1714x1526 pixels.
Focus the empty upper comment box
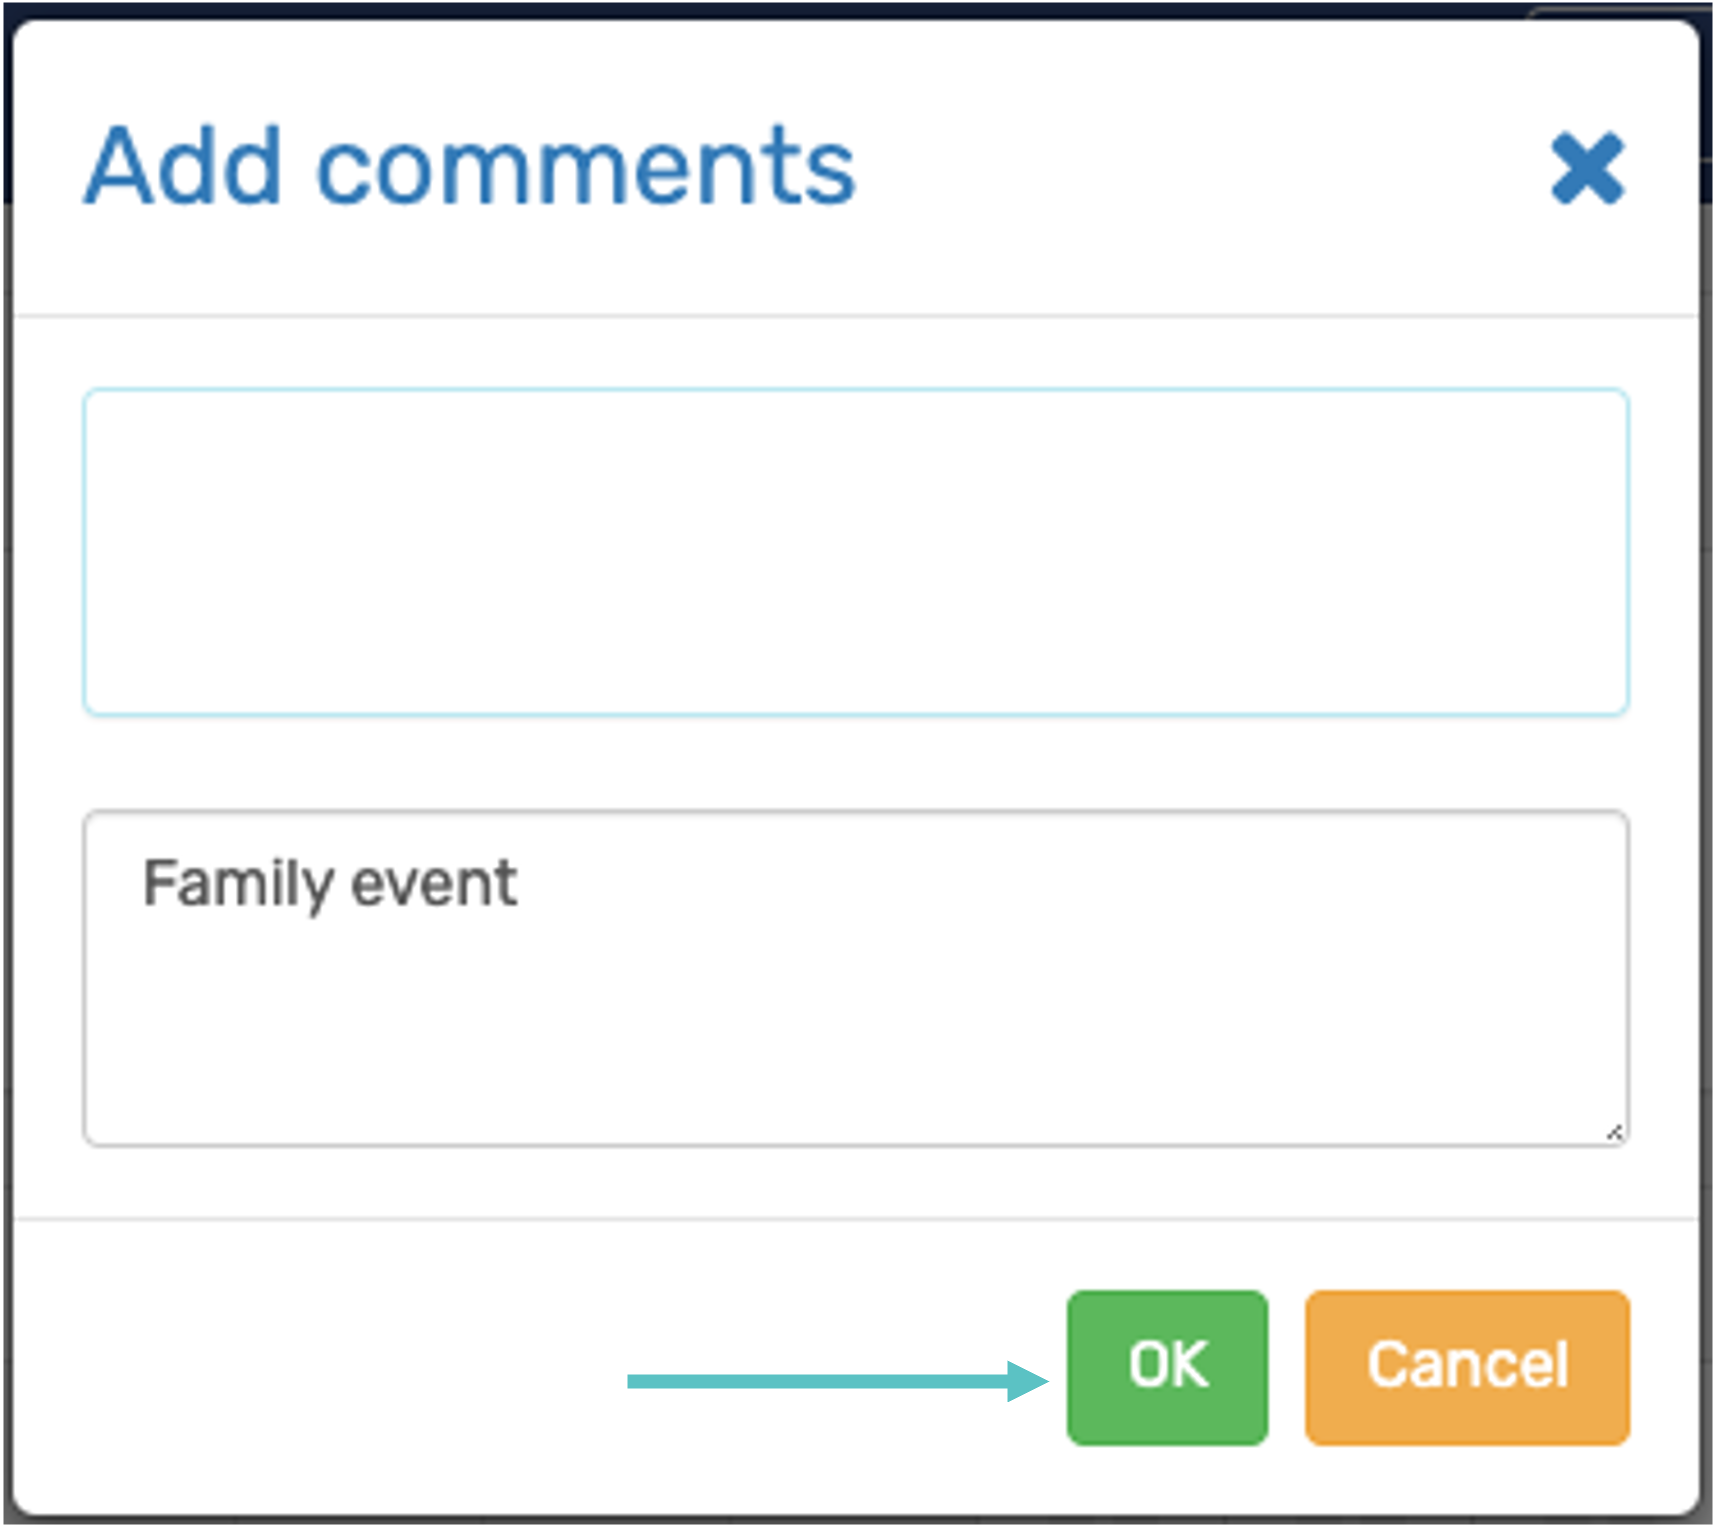point(856,552)
